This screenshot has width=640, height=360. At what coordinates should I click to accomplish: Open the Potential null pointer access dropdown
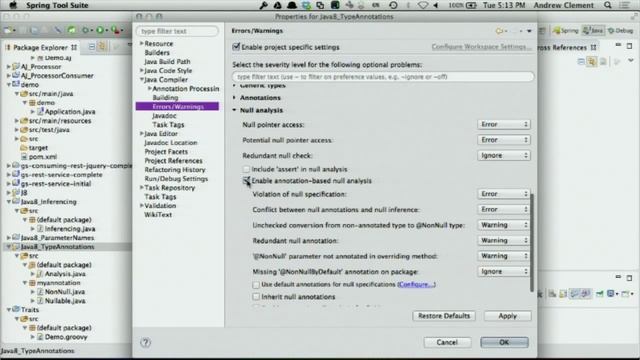point(504,140)
